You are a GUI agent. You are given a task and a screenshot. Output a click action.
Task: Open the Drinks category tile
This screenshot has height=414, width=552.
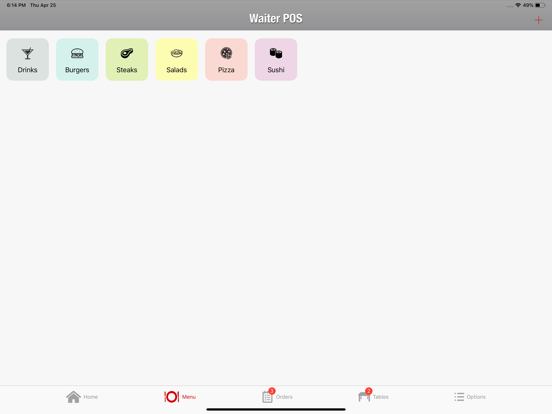click(x=27, y=59)
